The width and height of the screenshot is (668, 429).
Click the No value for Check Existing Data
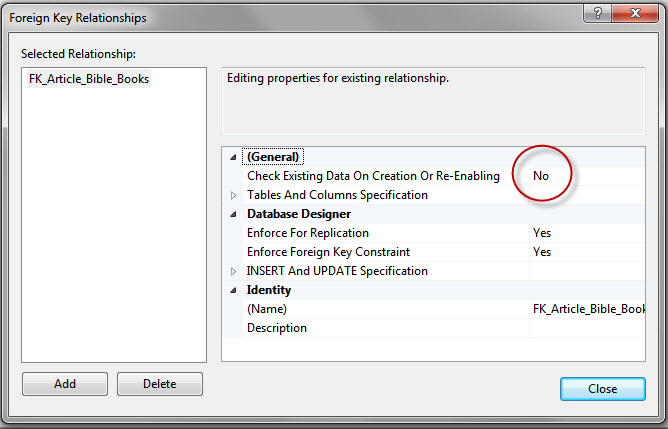pyautogui.click(x=541, y=176)
